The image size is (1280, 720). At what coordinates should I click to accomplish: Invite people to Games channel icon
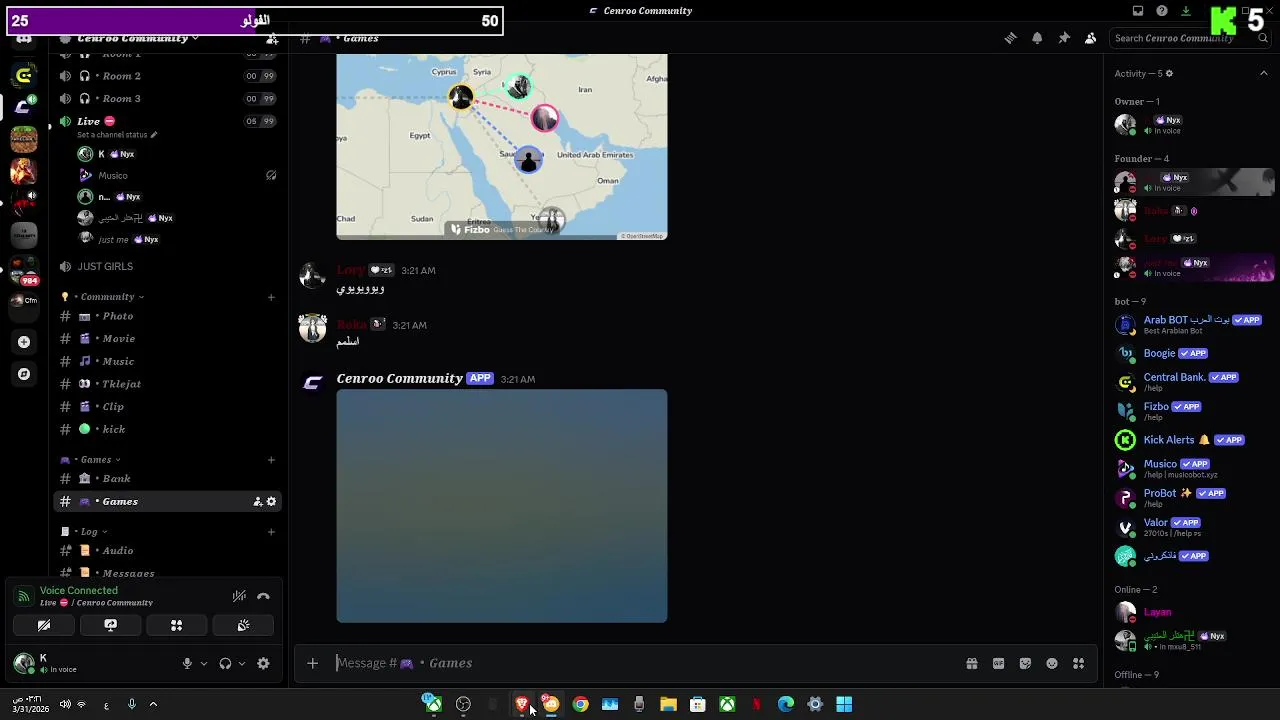[x=257, y=502]
